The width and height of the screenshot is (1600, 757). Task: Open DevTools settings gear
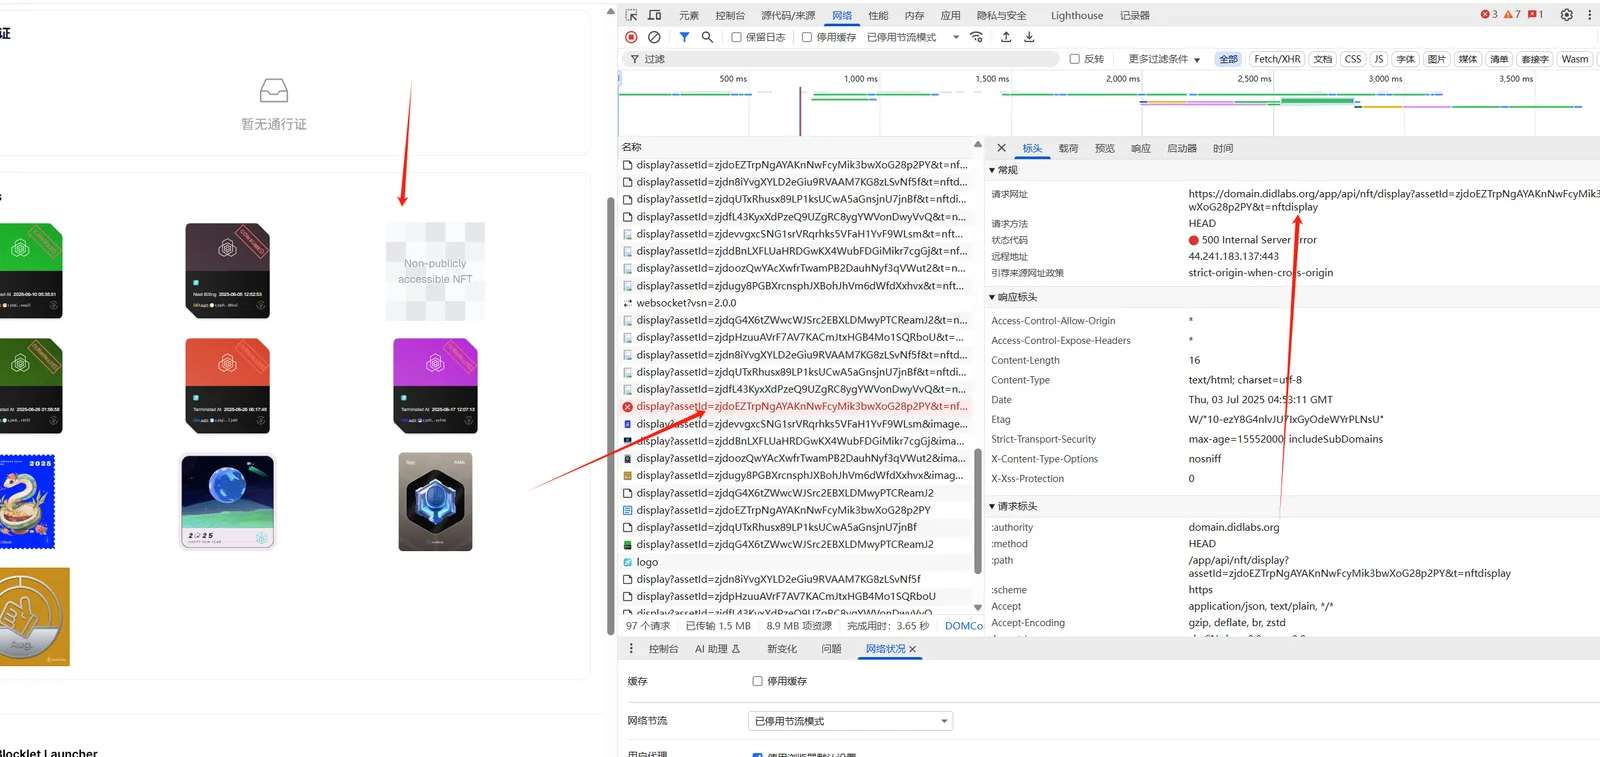click(1567, 15)
